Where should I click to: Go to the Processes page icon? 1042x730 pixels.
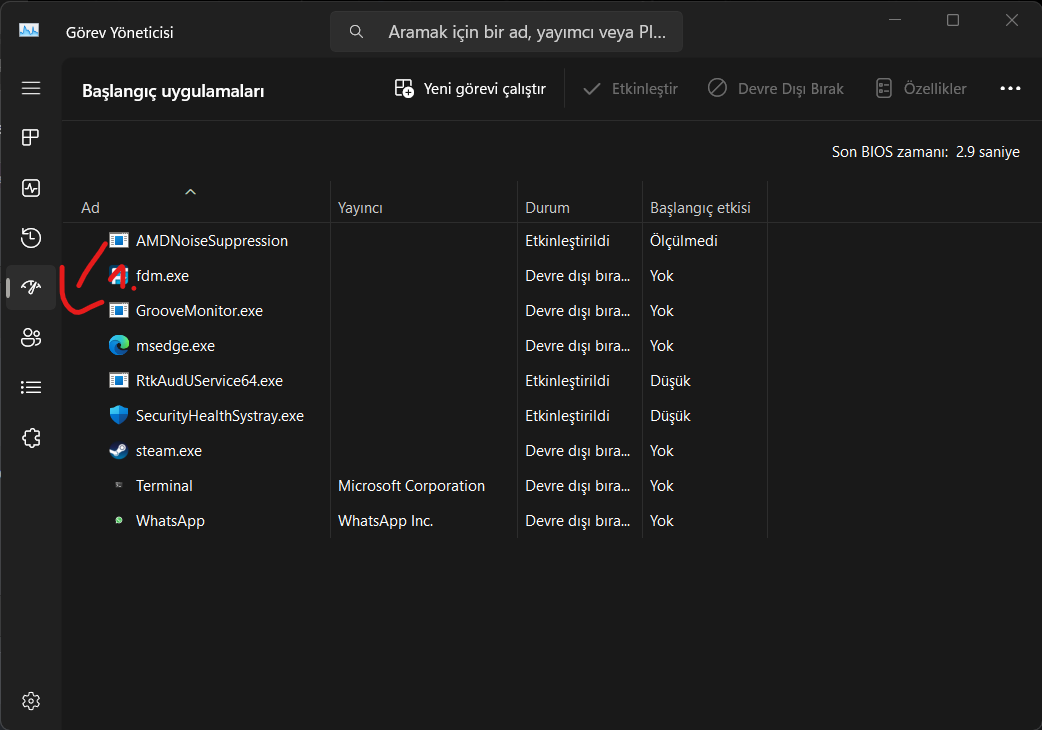click(31, 137)
